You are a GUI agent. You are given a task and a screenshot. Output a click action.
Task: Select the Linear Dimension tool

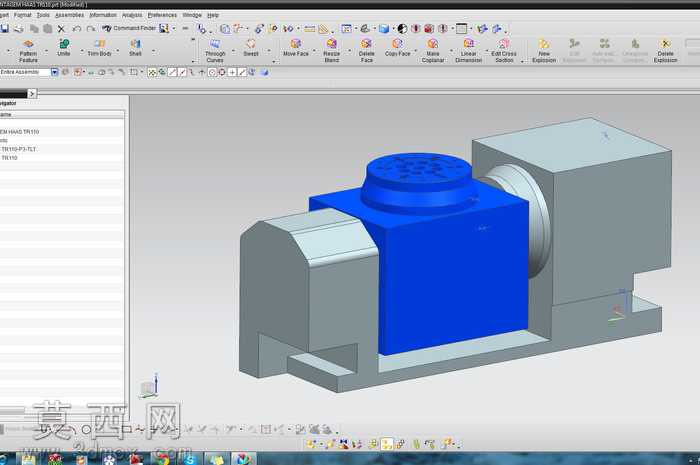point(468,51)
